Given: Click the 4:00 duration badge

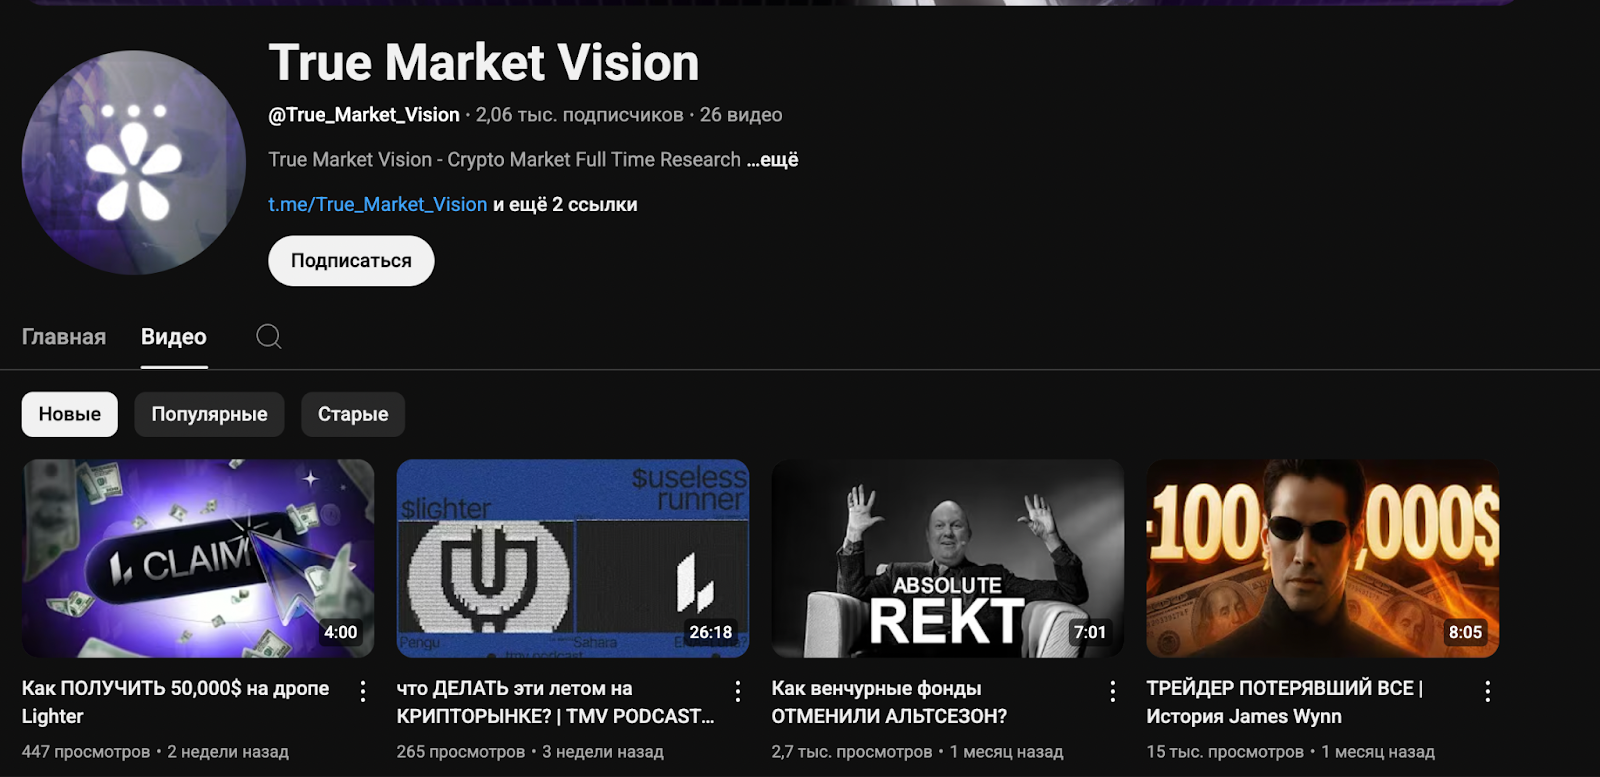Looking at the screenshot, I should click(x=341, y=632).
